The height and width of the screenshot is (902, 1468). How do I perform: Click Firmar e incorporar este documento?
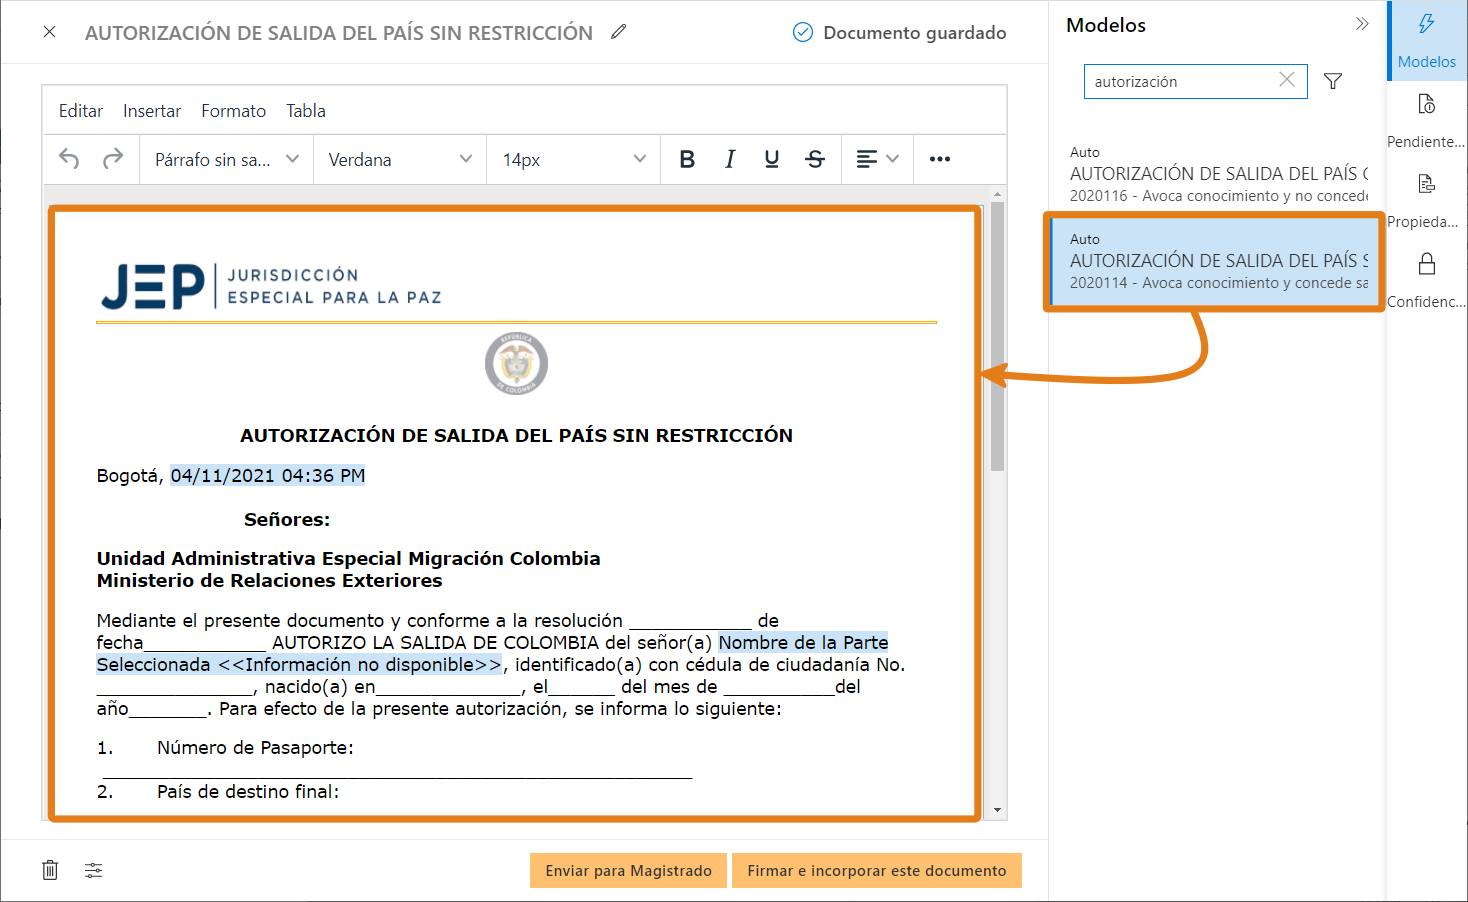877,871
